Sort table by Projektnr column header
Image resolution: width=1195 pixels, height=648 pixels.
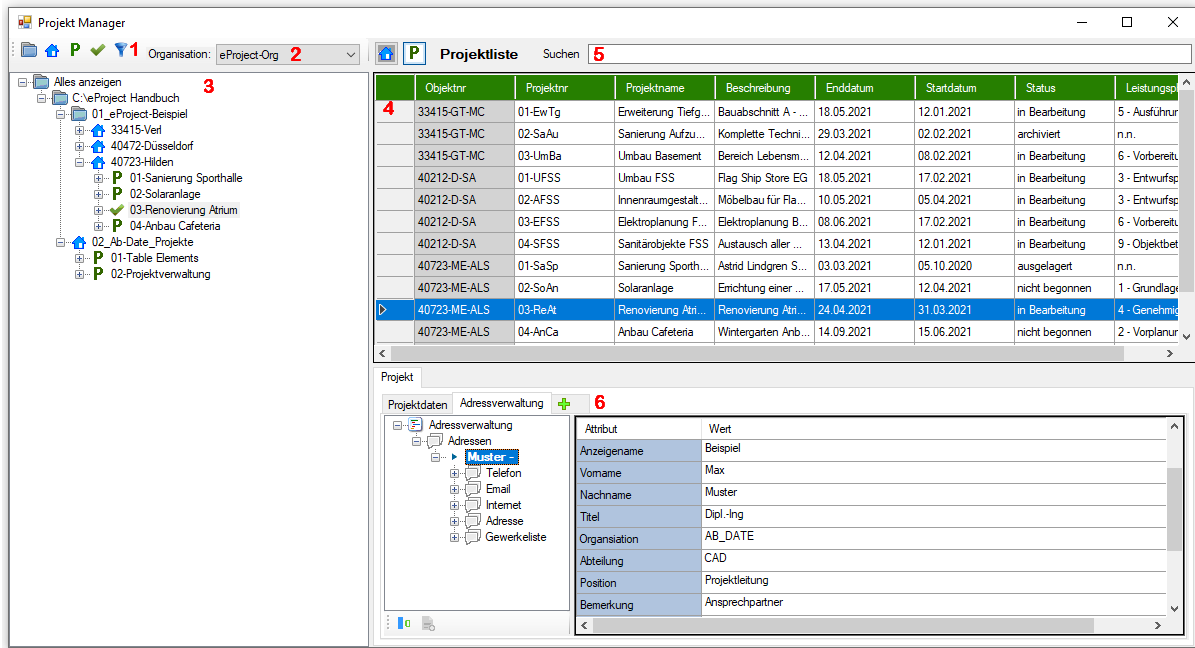point(564,88)
